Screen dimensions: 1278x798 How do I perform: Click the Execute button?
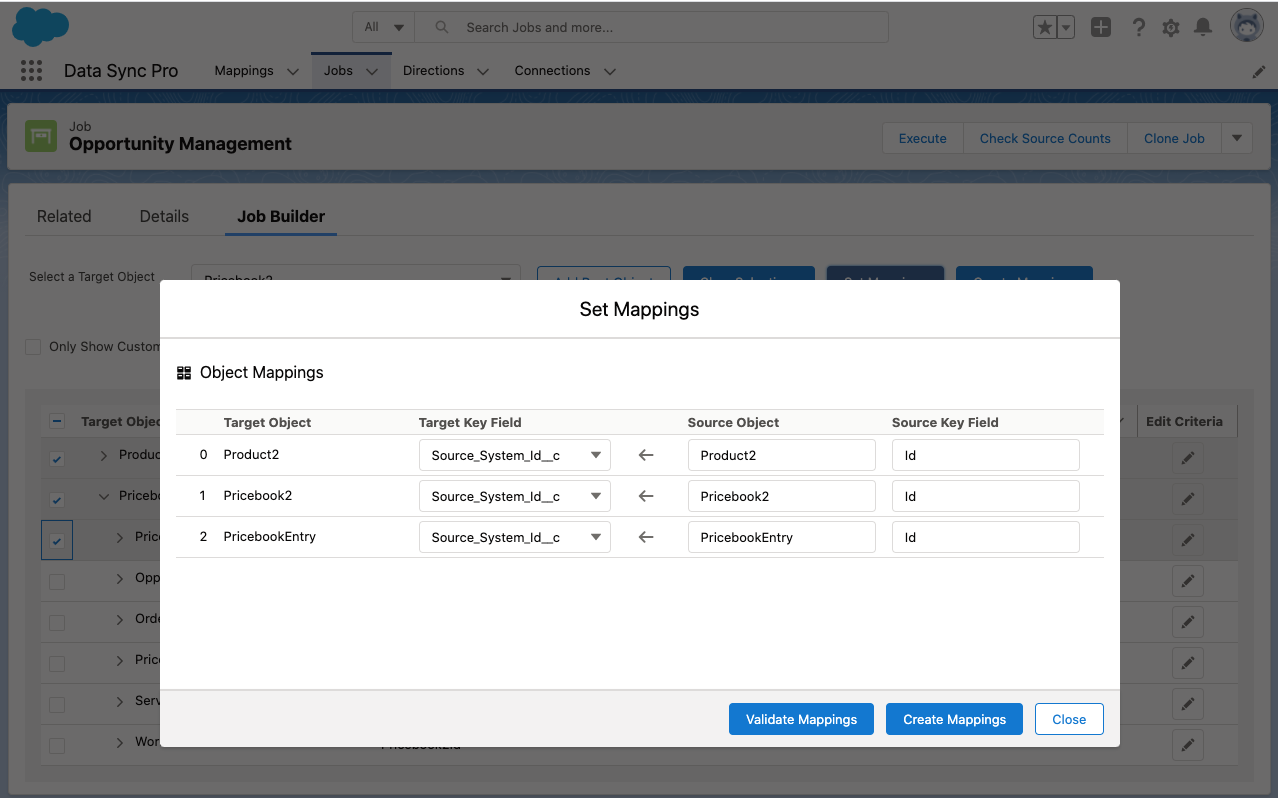(922, 138)
